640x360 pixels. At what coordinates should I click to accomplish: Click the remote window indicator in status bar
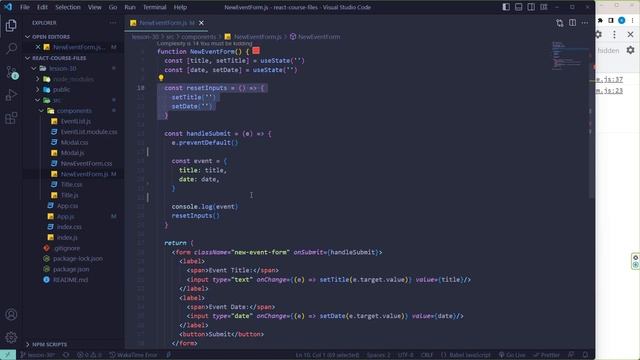[8, 355]
